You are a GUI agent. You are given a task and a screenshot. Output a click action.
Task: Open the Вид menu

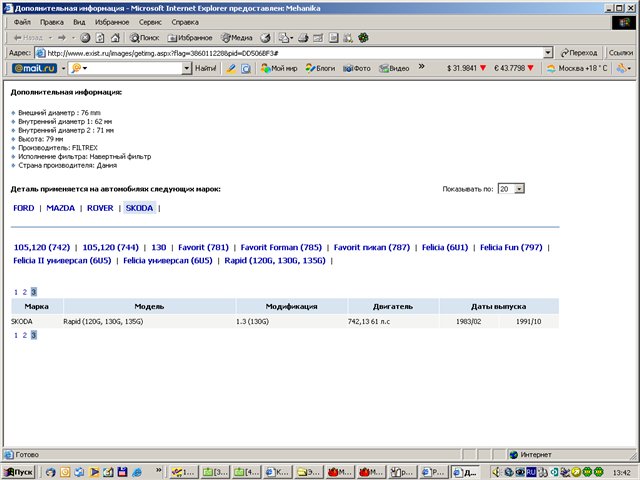(x=79, y=22)
